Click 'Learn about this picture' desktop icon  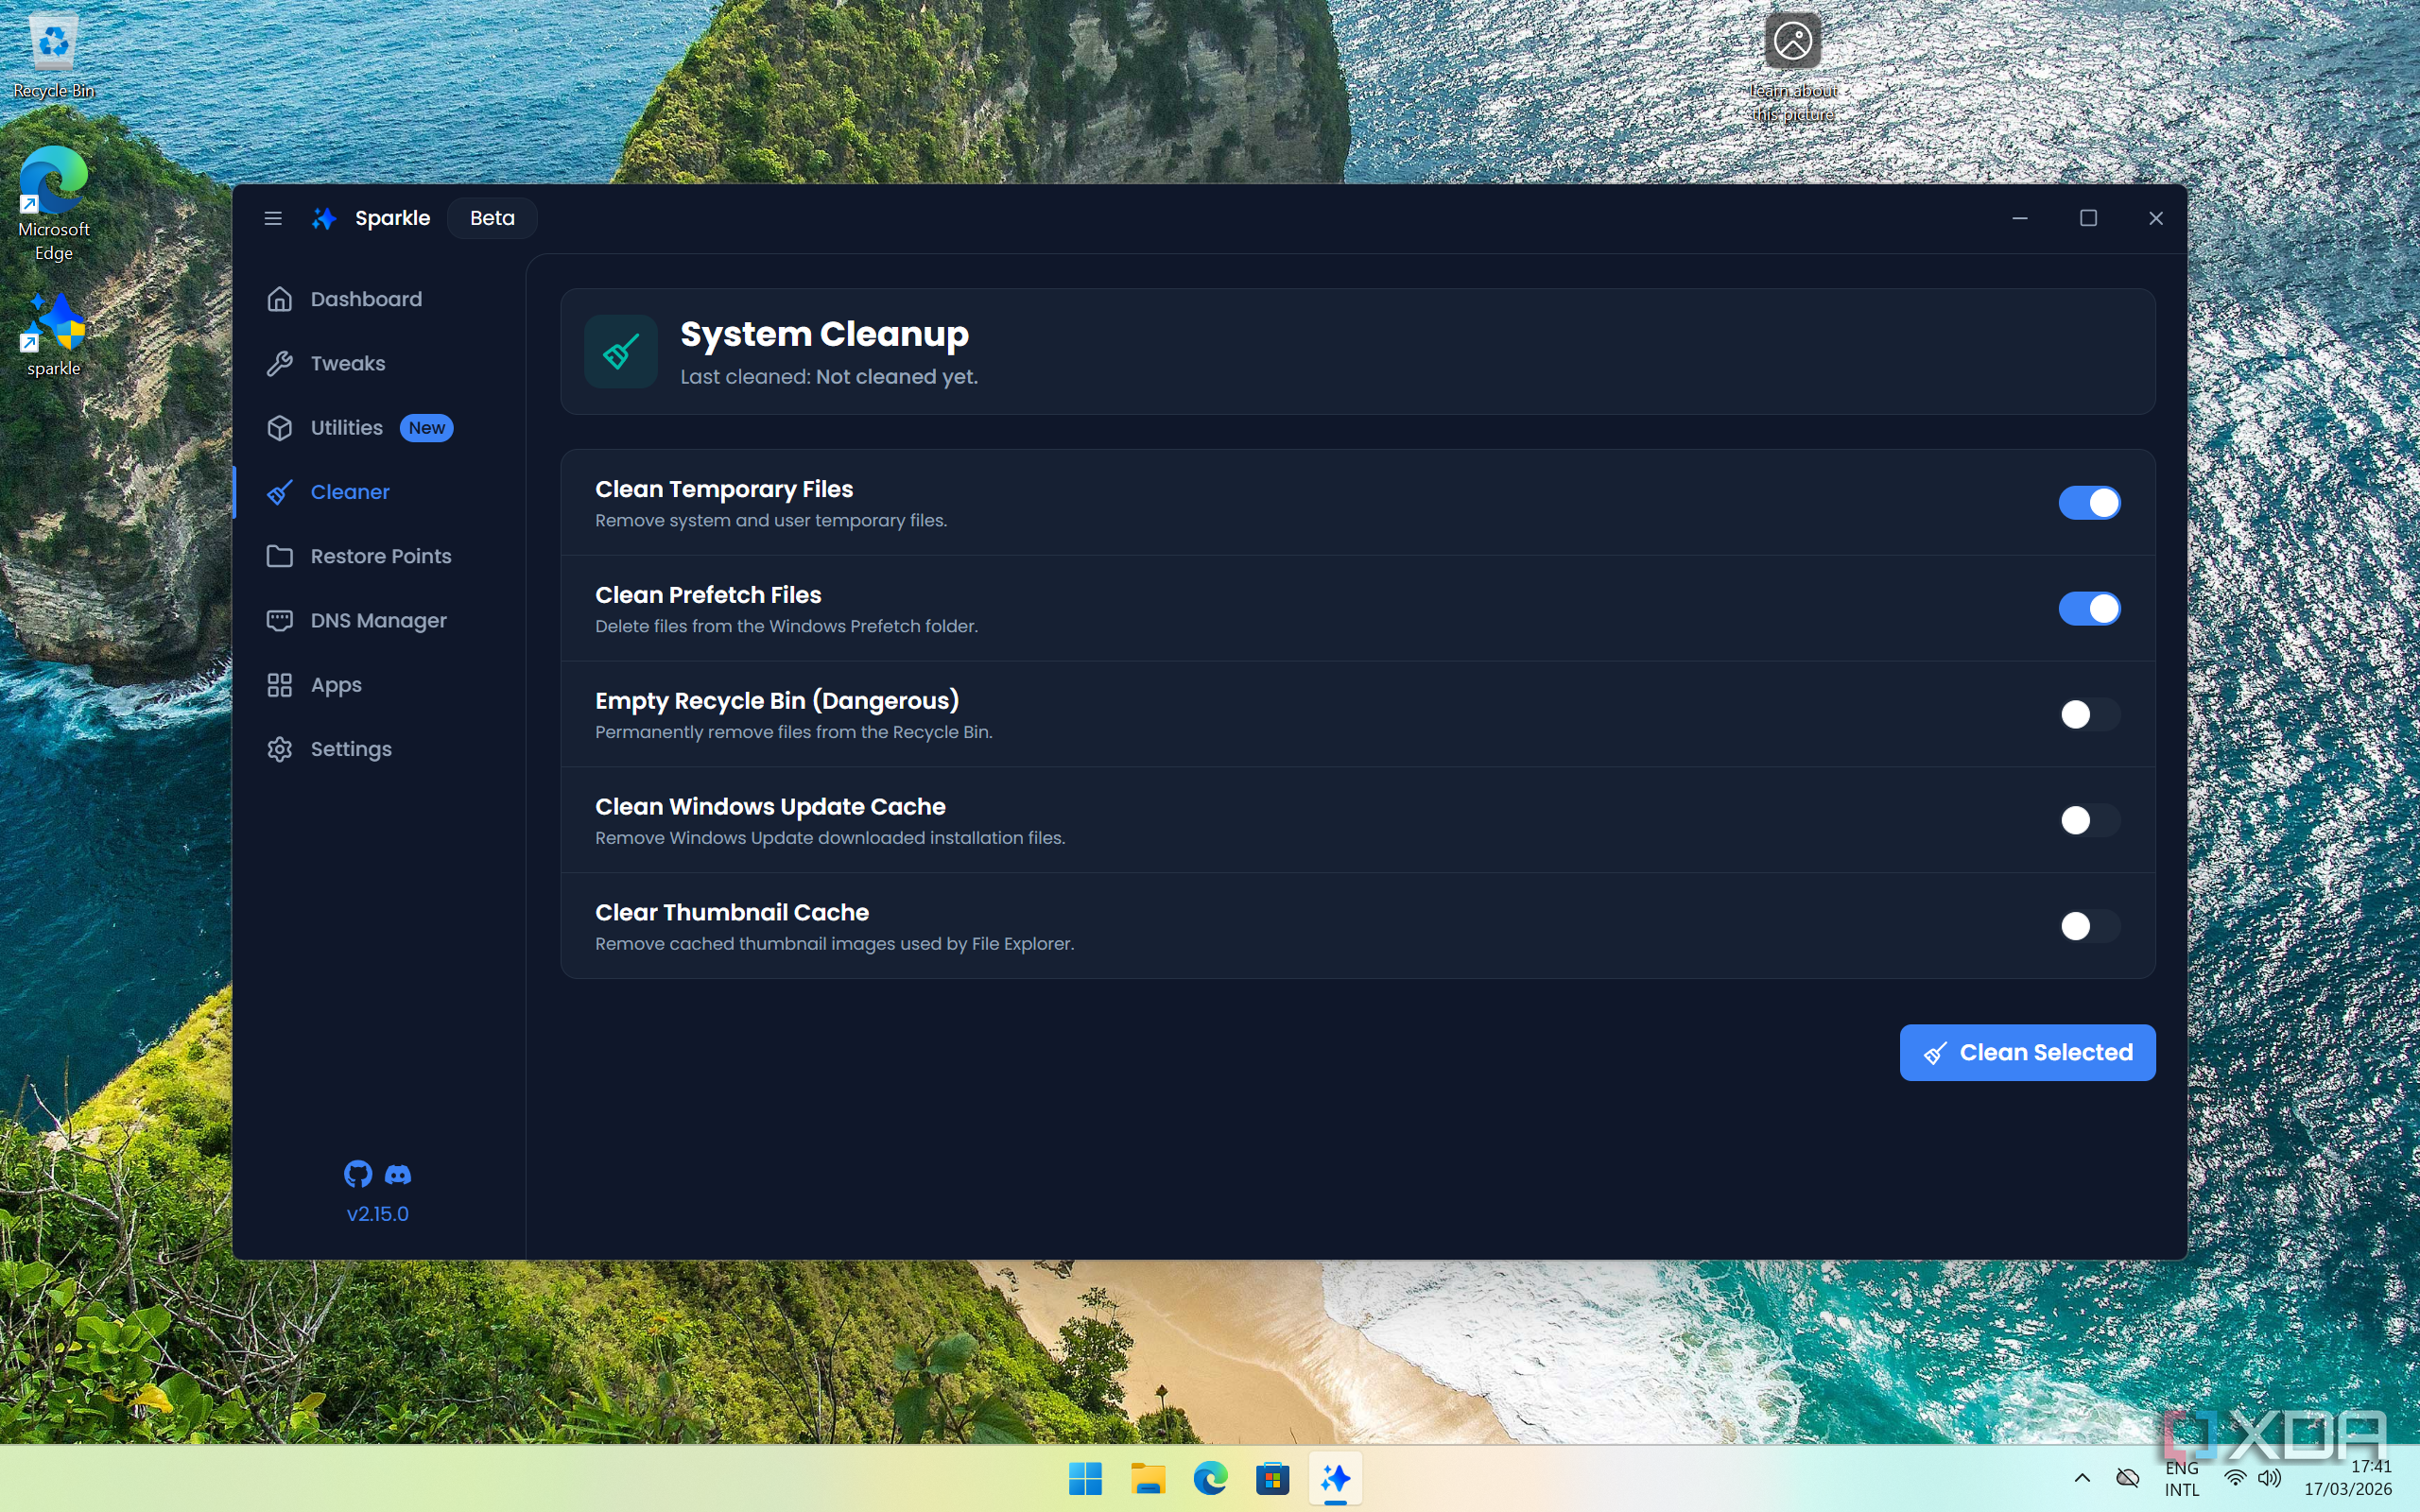coord(1793,67)
